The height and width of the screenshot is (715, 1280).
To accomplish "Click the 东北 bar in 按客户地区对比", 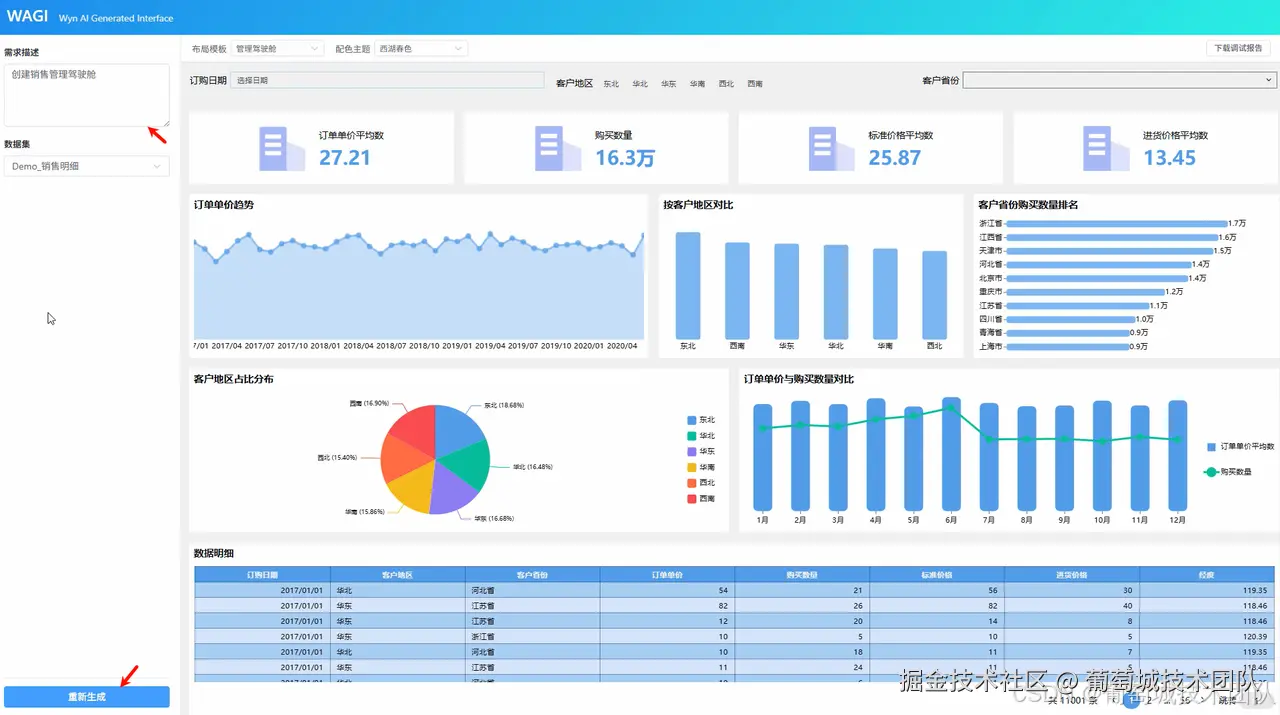I will pyautogui.click(x=688, y=286).
